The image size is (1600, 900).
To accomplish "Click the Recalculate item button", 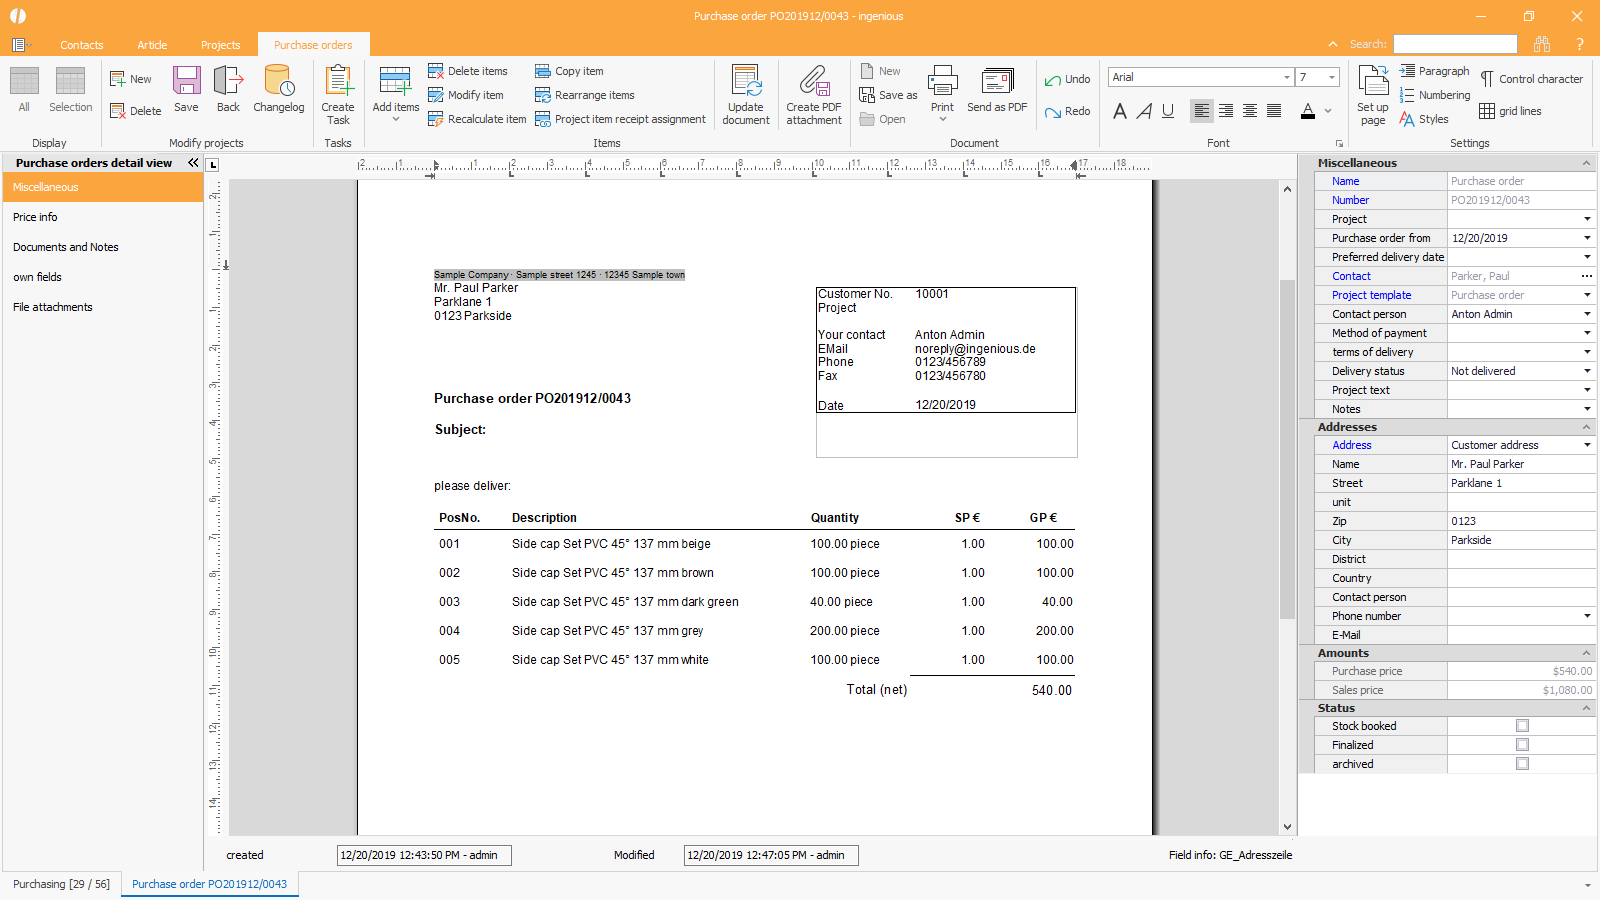I will click(477, 119).
